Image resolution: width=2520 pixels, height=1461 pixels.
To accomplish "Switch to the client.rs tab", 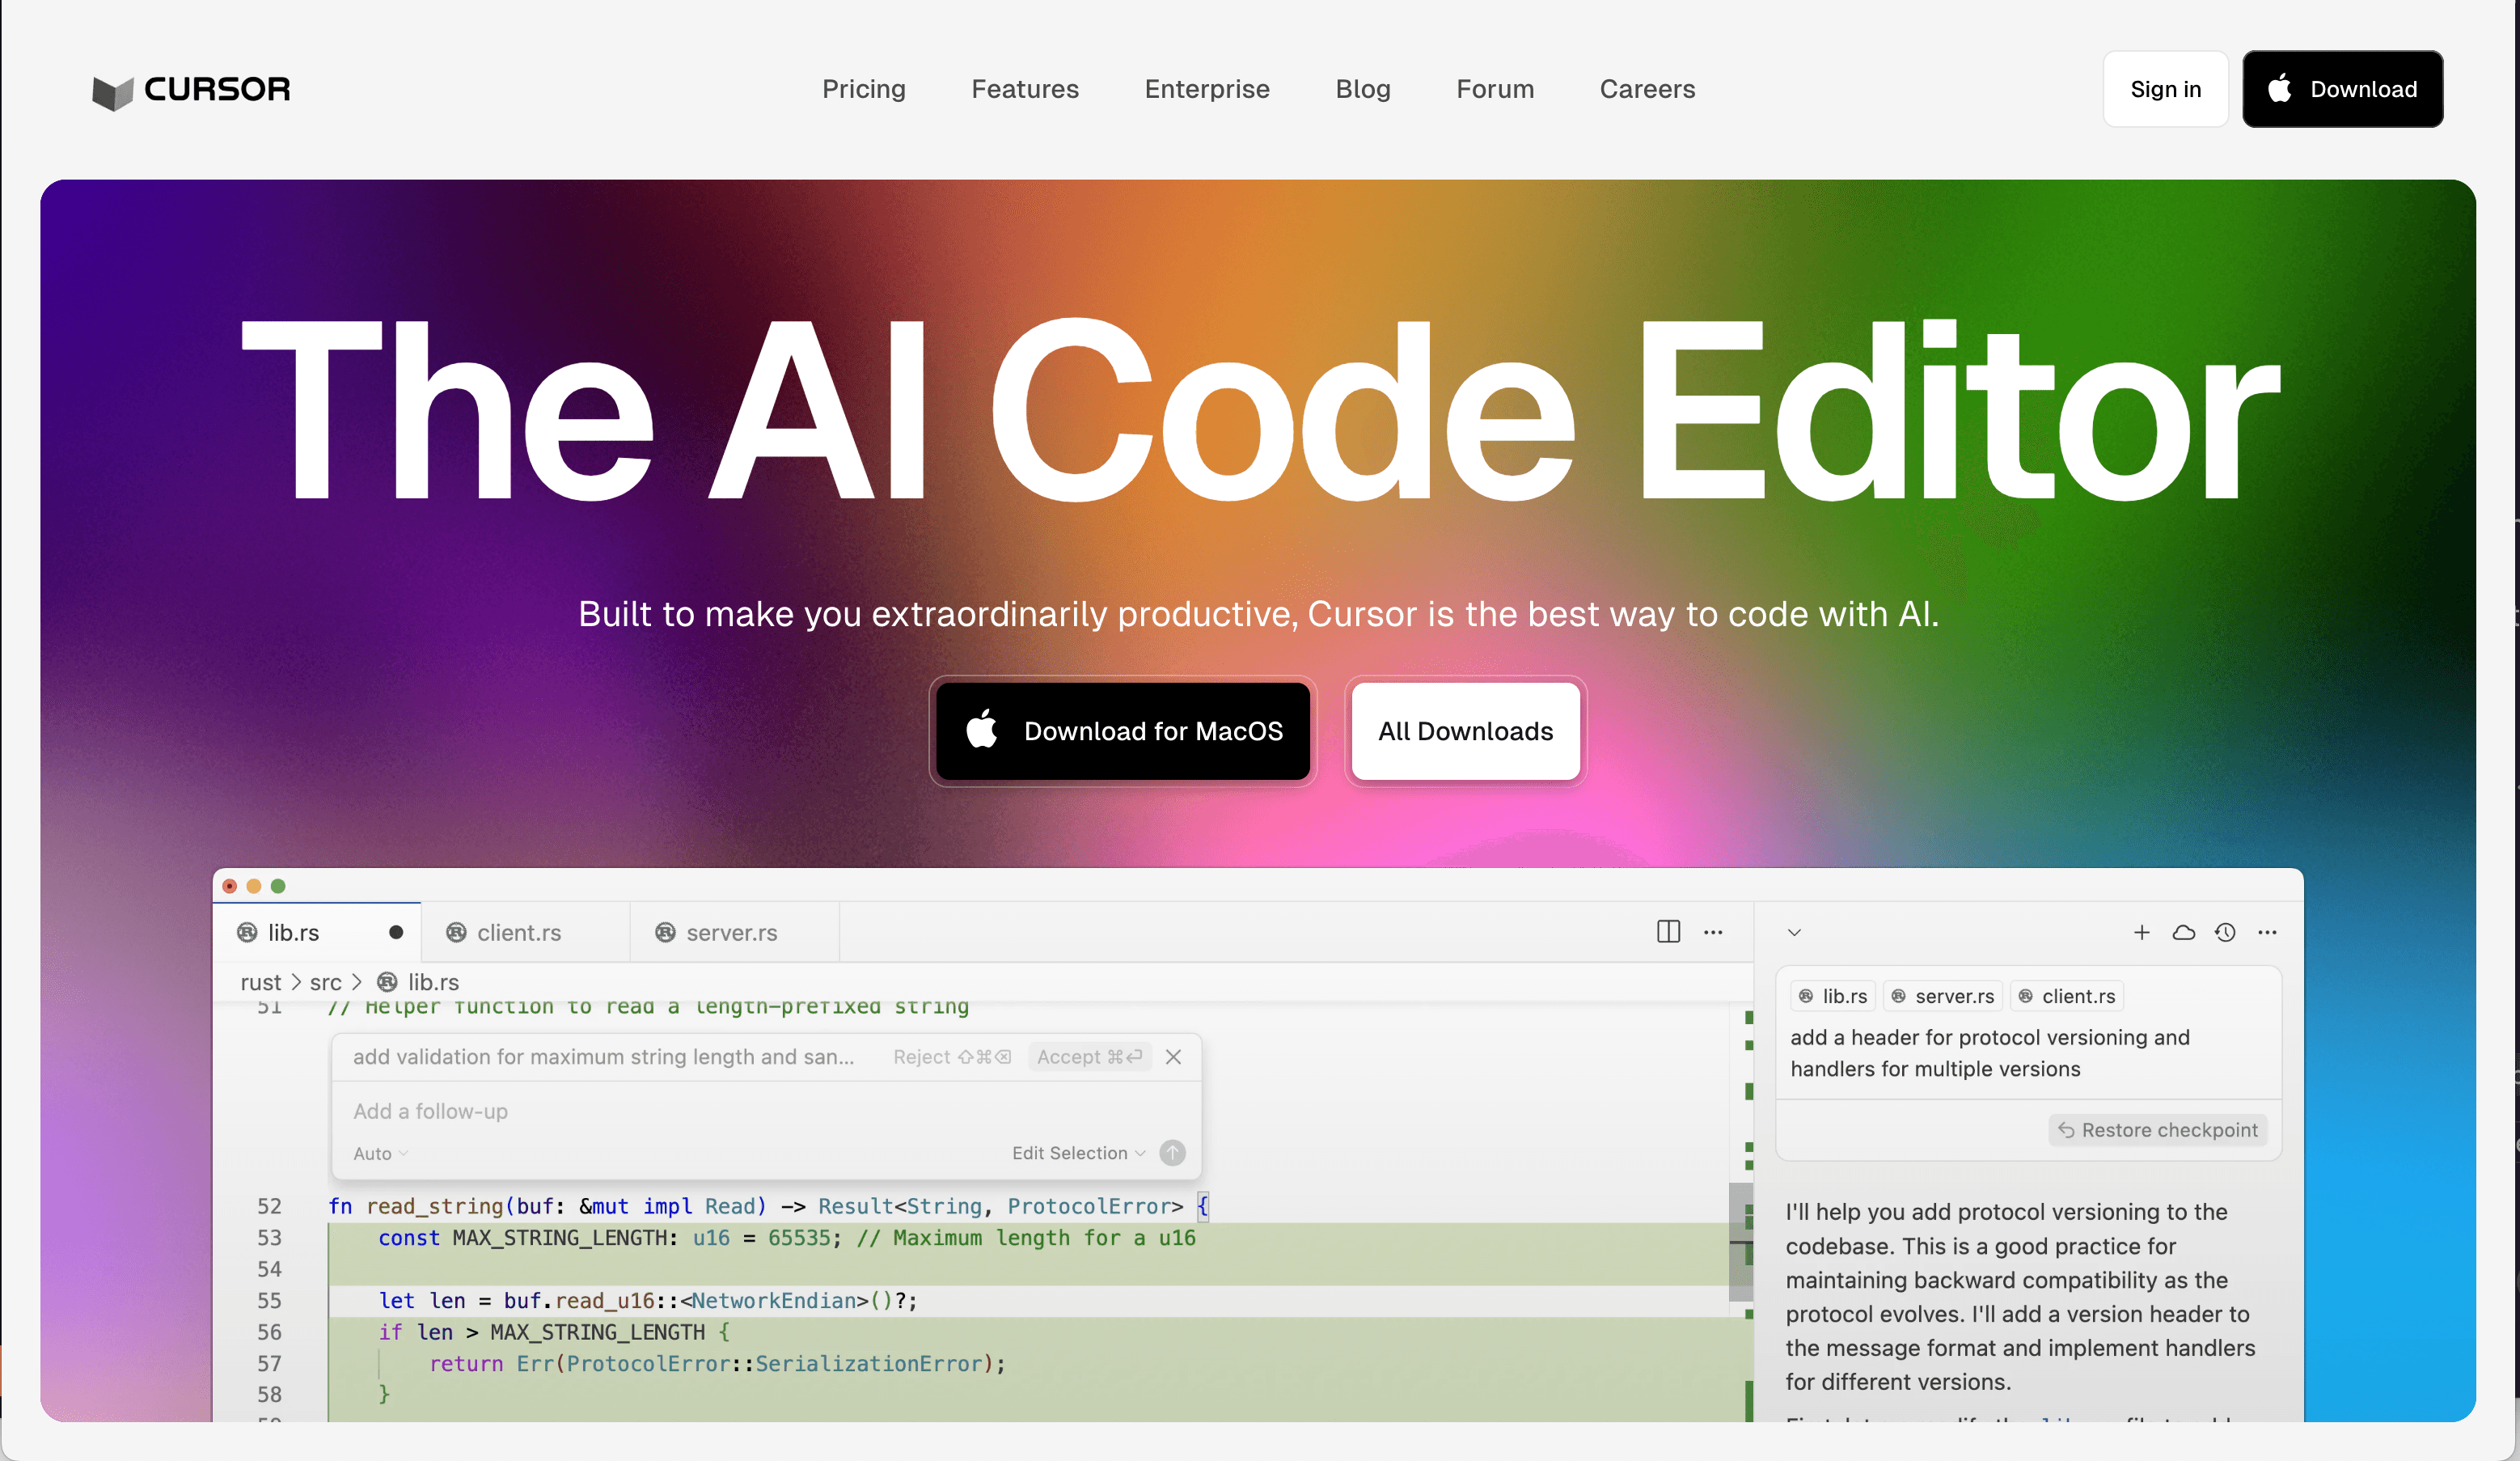I will (x=518, y=932).
